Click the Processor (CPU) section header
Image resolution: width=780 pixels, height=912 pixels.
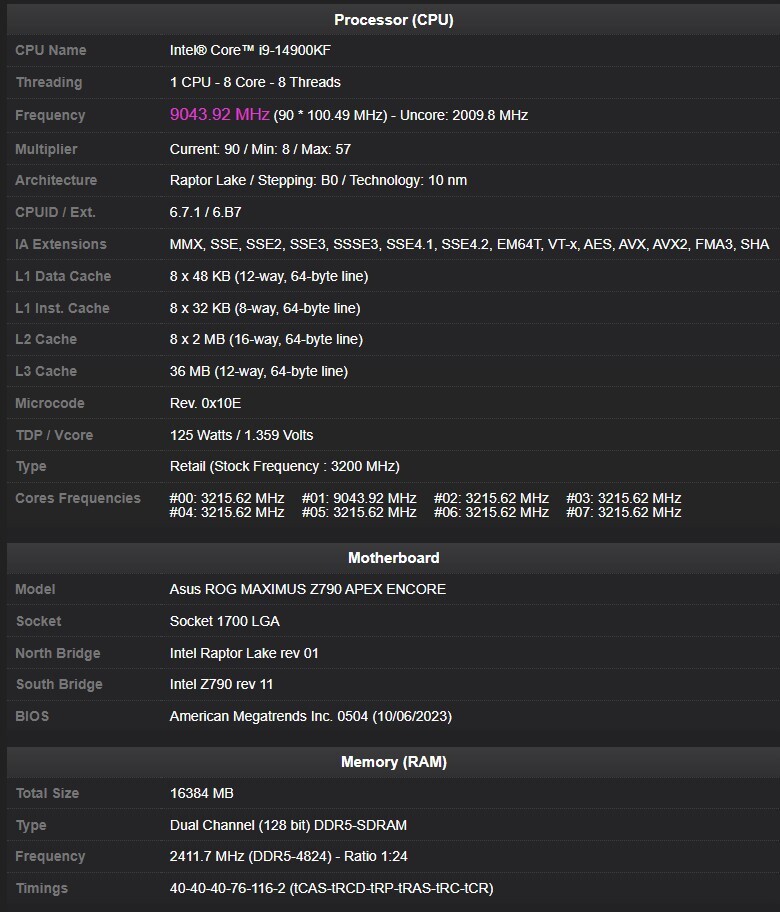(x=393, y=20)
